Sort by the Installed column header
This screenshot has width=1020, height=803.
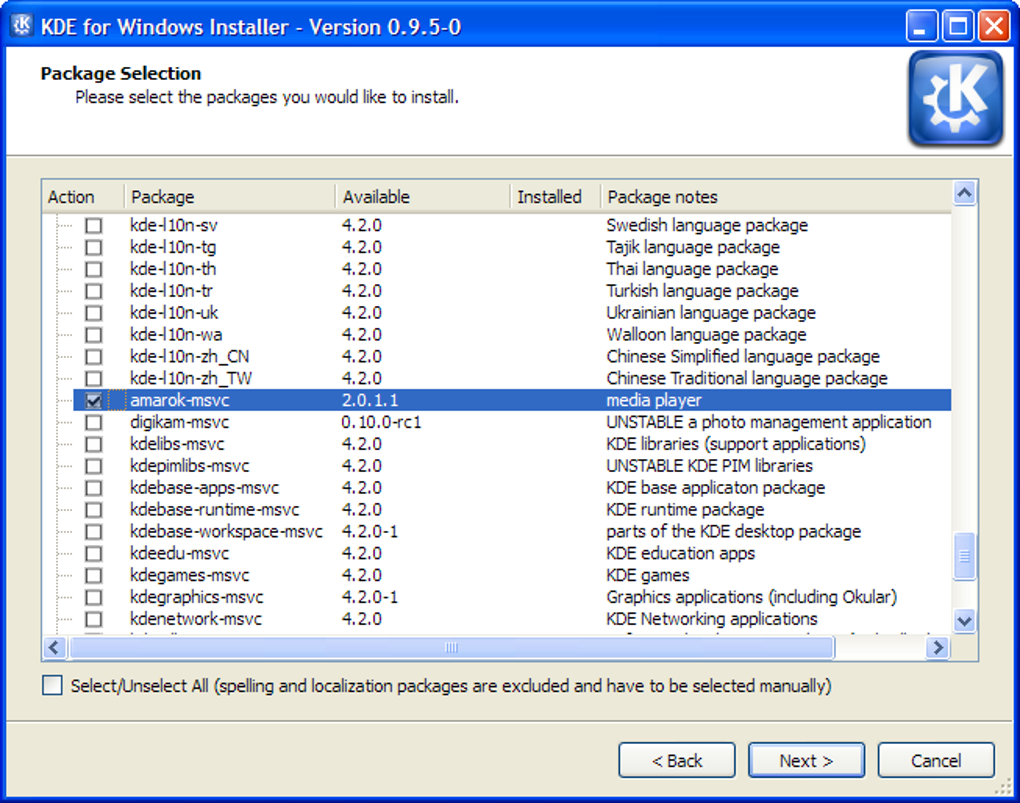[x=556, y=197]
